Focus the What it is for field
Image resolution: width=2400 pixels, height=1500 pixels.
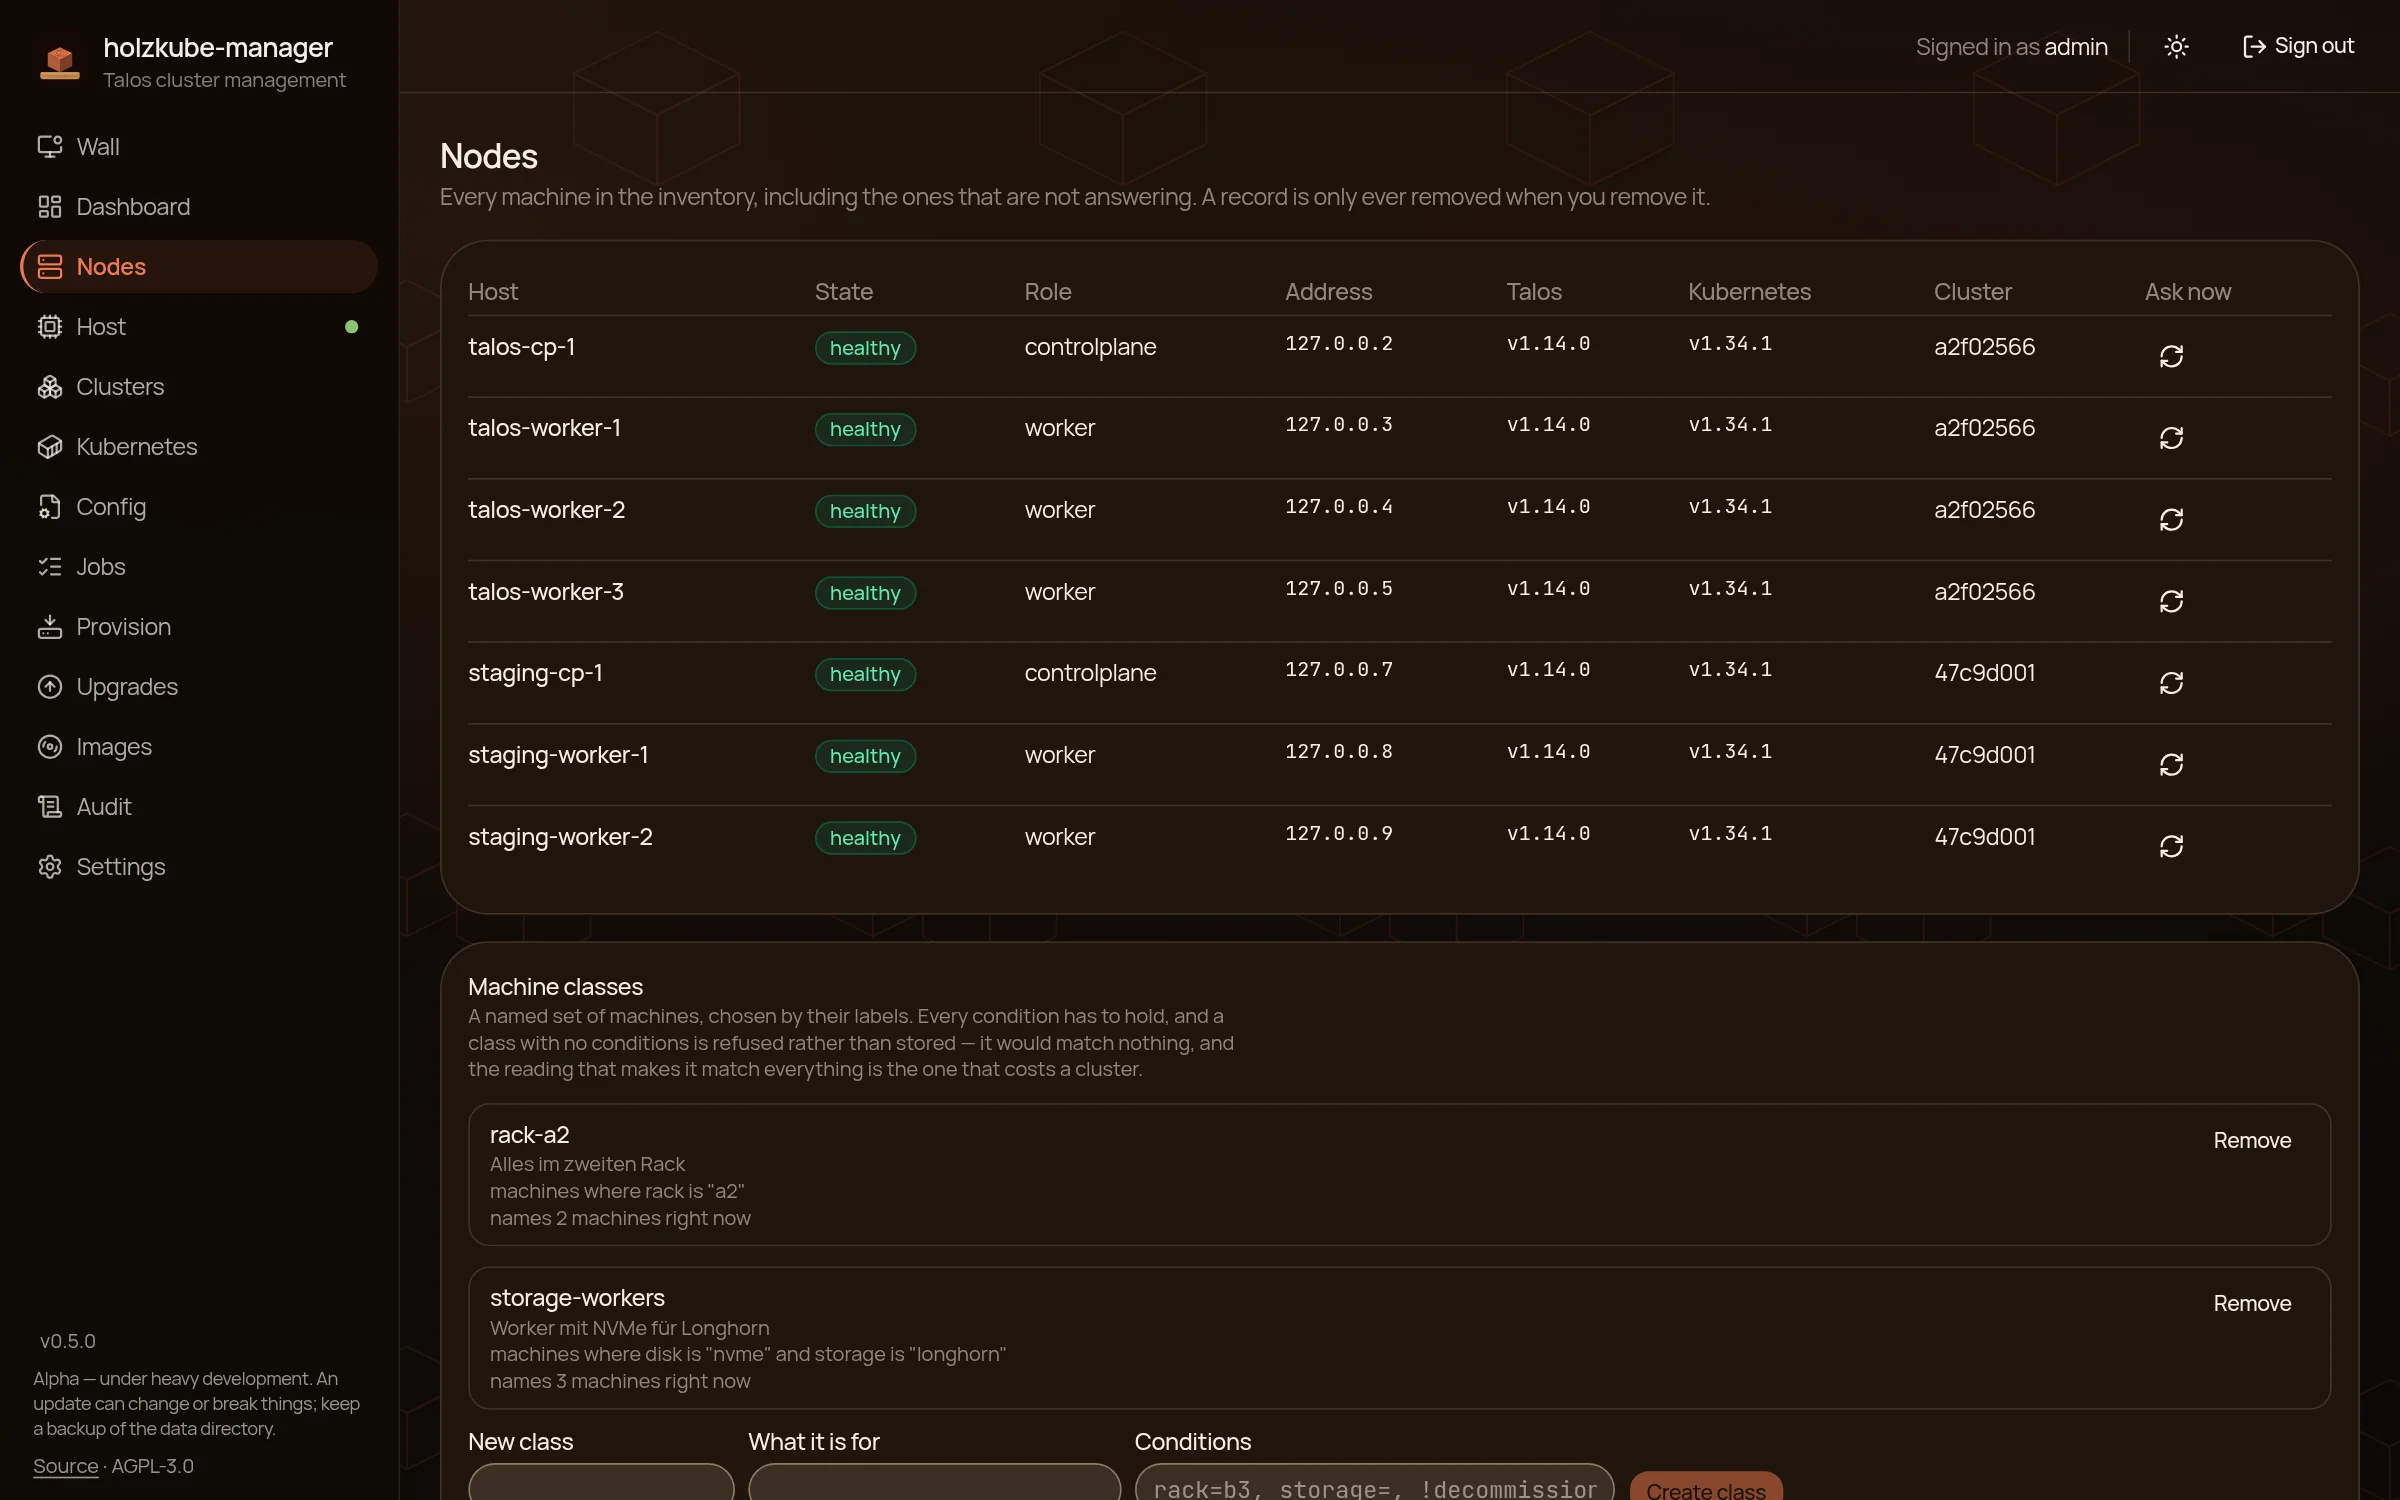934,1483
